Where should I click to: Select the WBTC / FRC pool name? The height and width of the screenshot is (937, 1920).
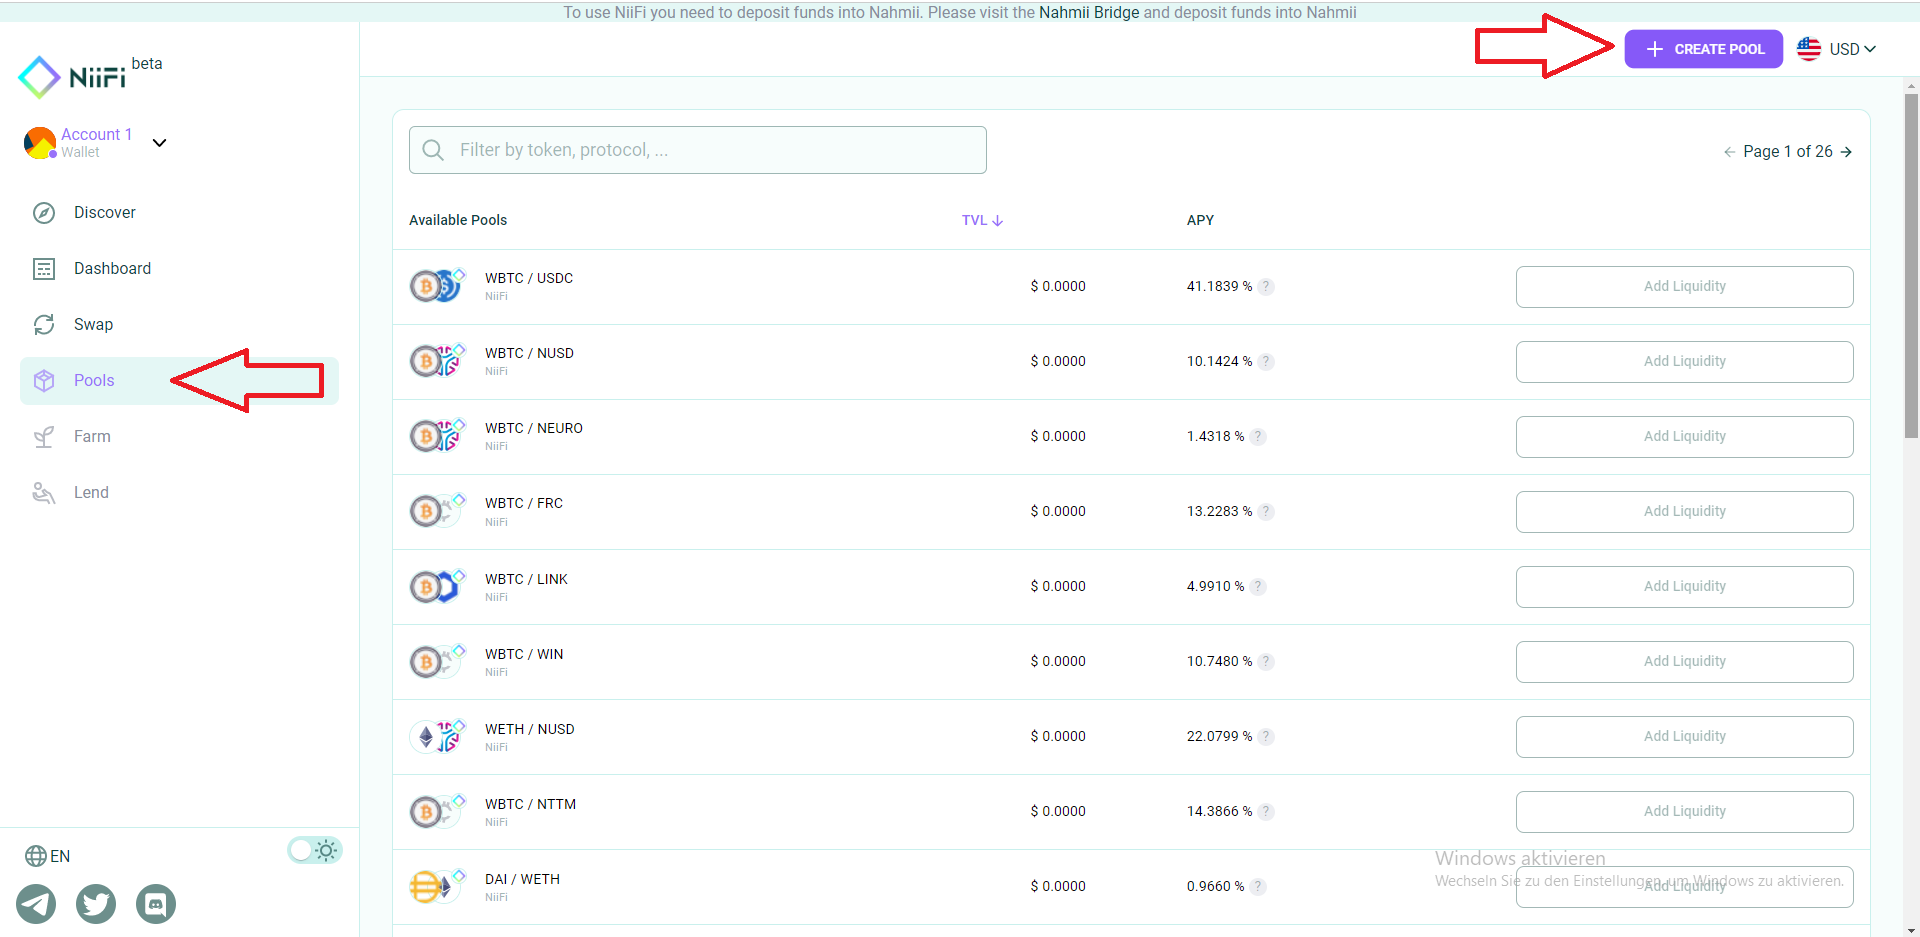coord(524,503)
